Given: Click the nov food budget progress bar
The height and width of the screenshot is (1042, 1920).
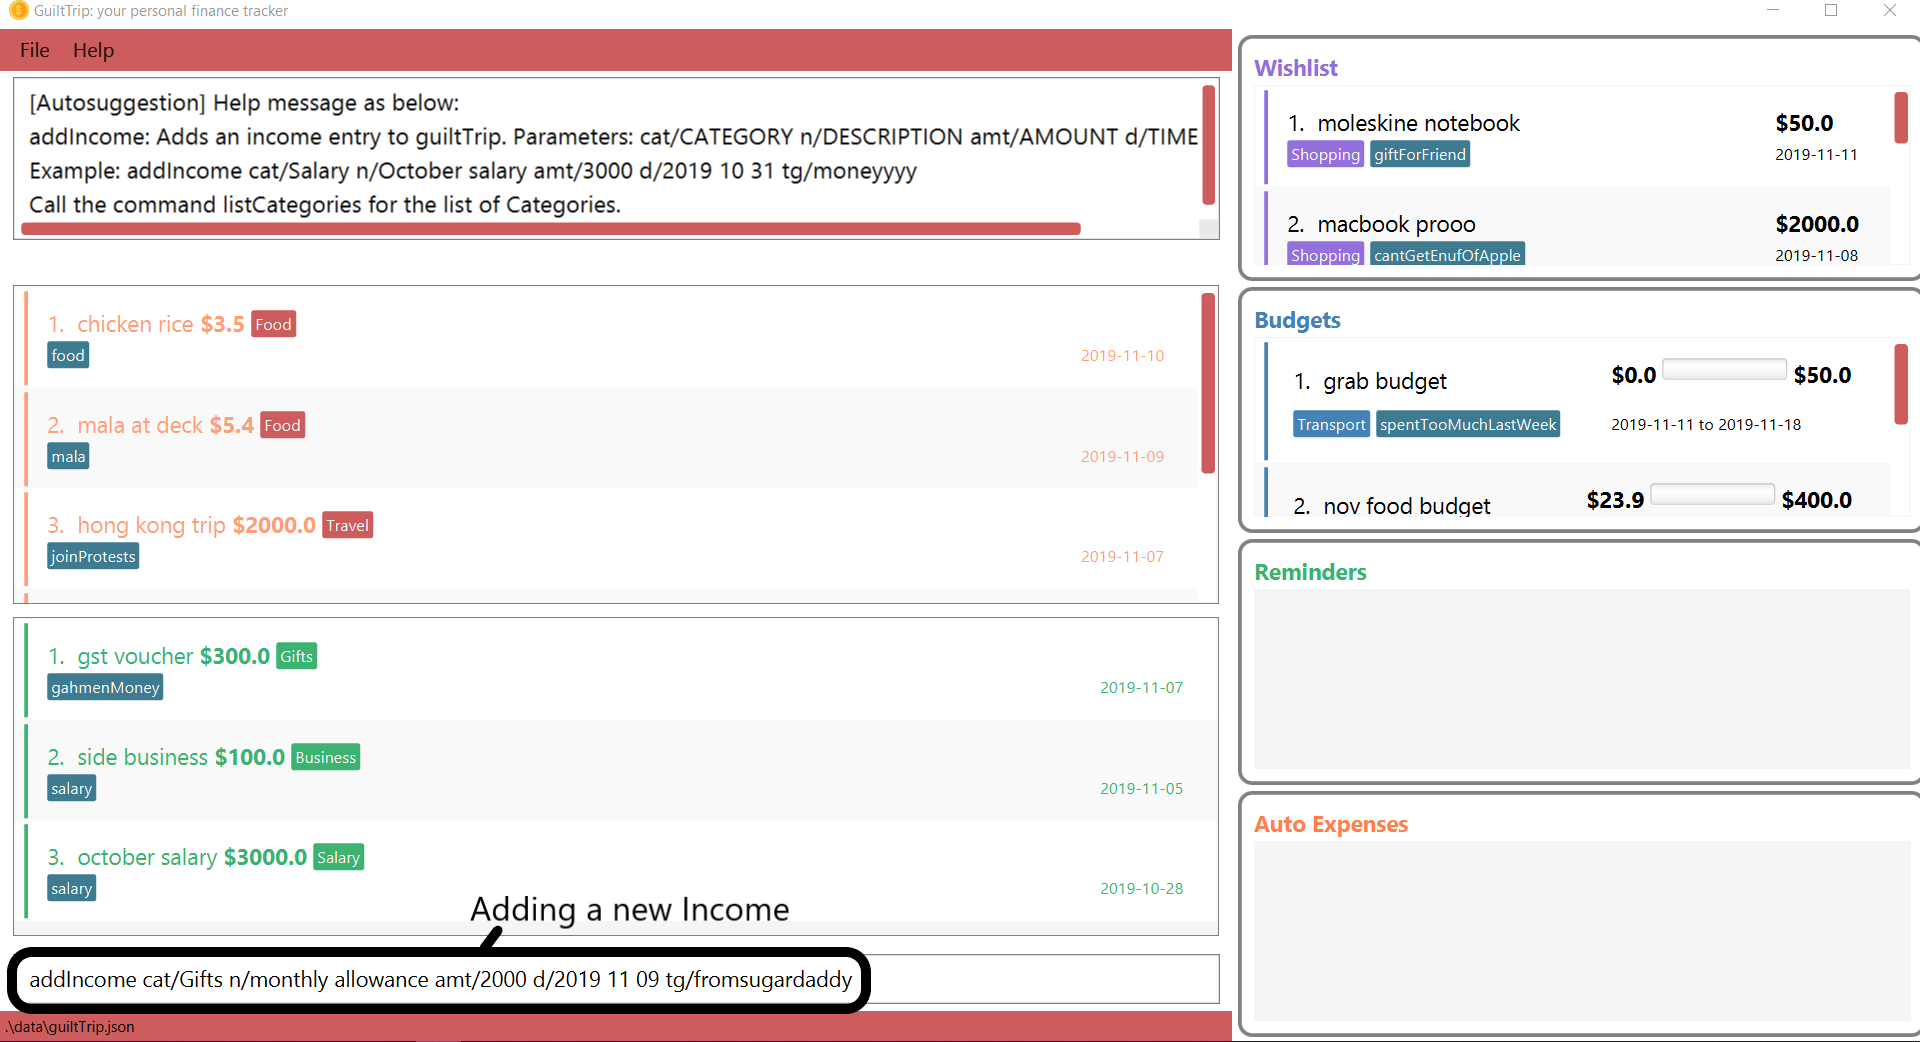Looking at the screenshot, I should [x=1712, y=494].
